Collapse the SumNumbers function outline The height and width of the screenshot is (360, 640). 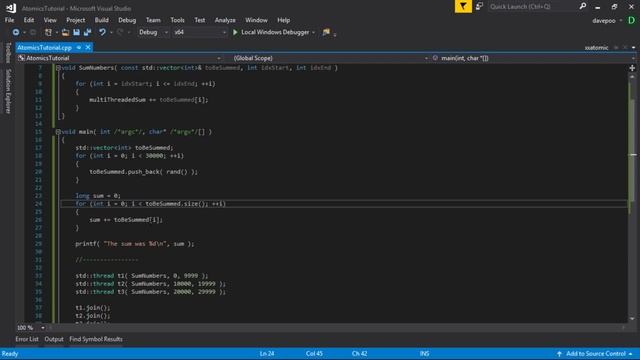point(58,68)
